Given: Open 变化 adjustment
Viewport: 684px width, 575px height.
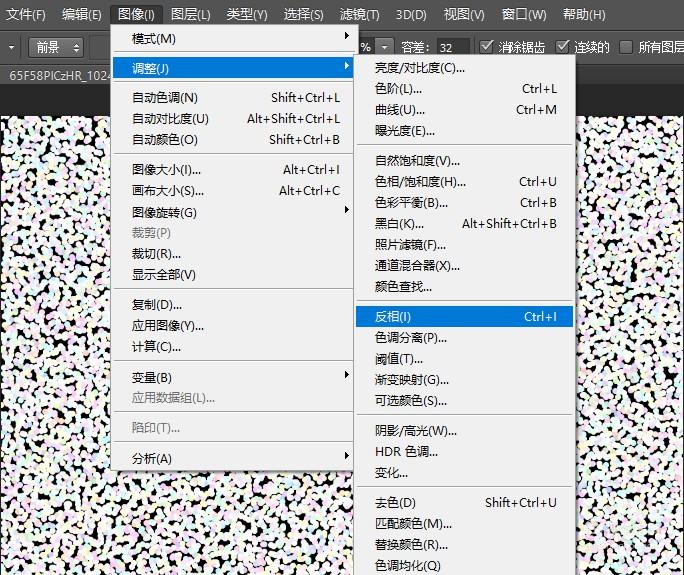Looking at the screenshot, I should click(x=464, y=472).
